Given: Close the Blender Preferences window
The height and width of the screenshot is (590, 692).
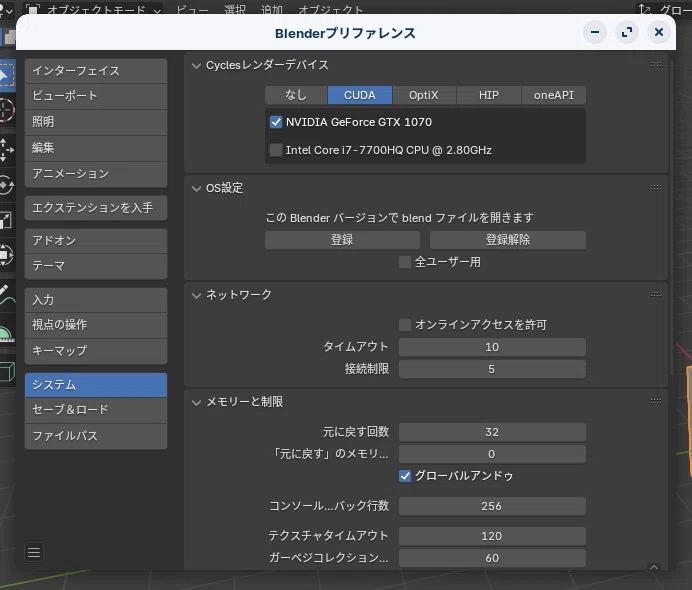Looking at the screenshot, I should tap(658, 32).
